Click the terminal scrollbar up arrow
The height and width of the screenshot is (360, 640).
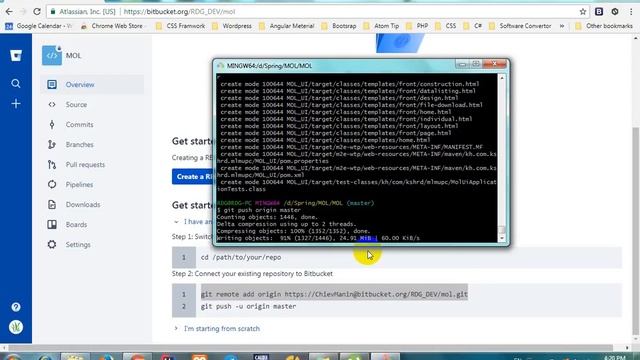pos(502,78)
